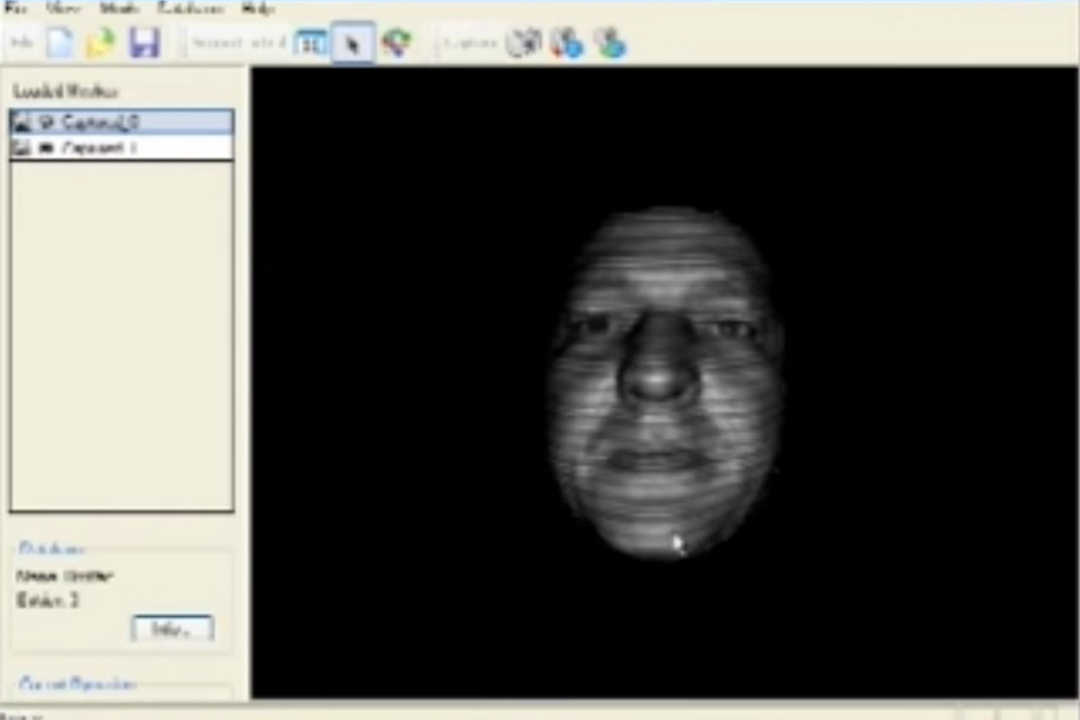Viewport: 1080px width, 720px height.
Task: Open the View menu
Action: coord(62,8)
